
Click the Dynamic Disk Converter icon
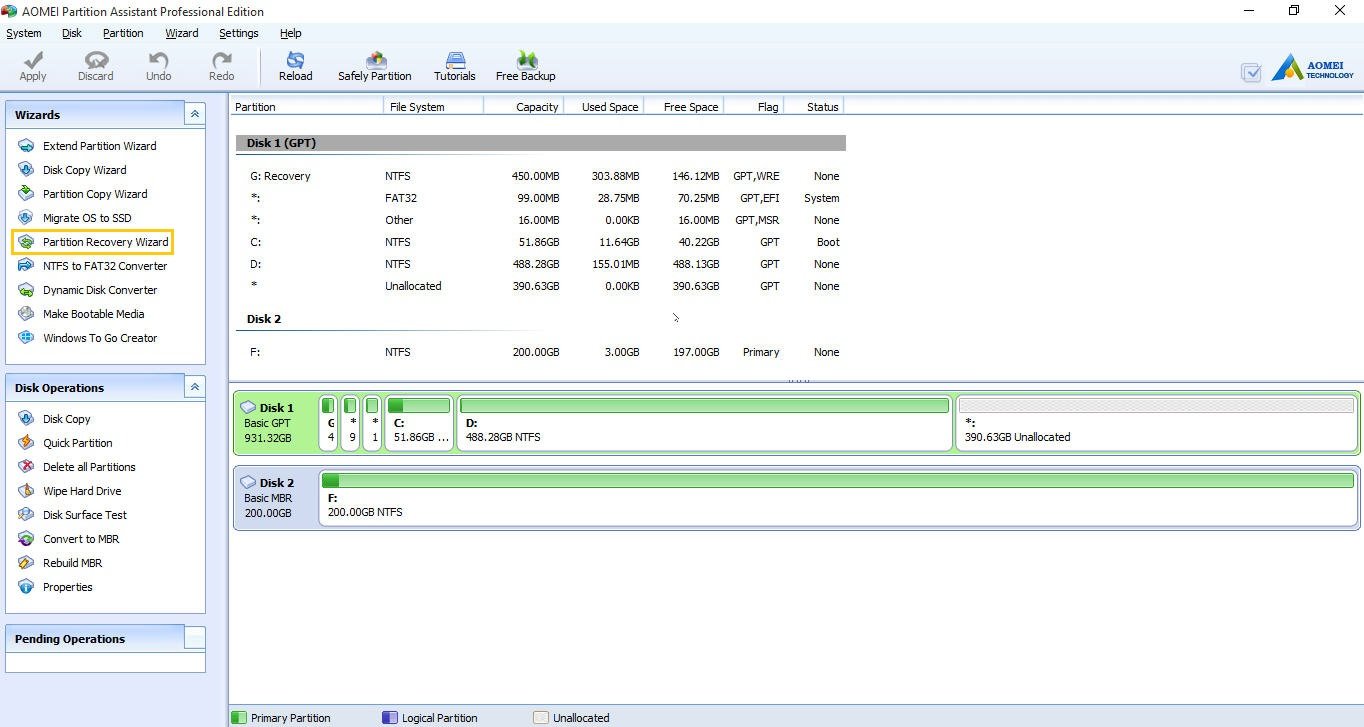[x=26, y=290]
